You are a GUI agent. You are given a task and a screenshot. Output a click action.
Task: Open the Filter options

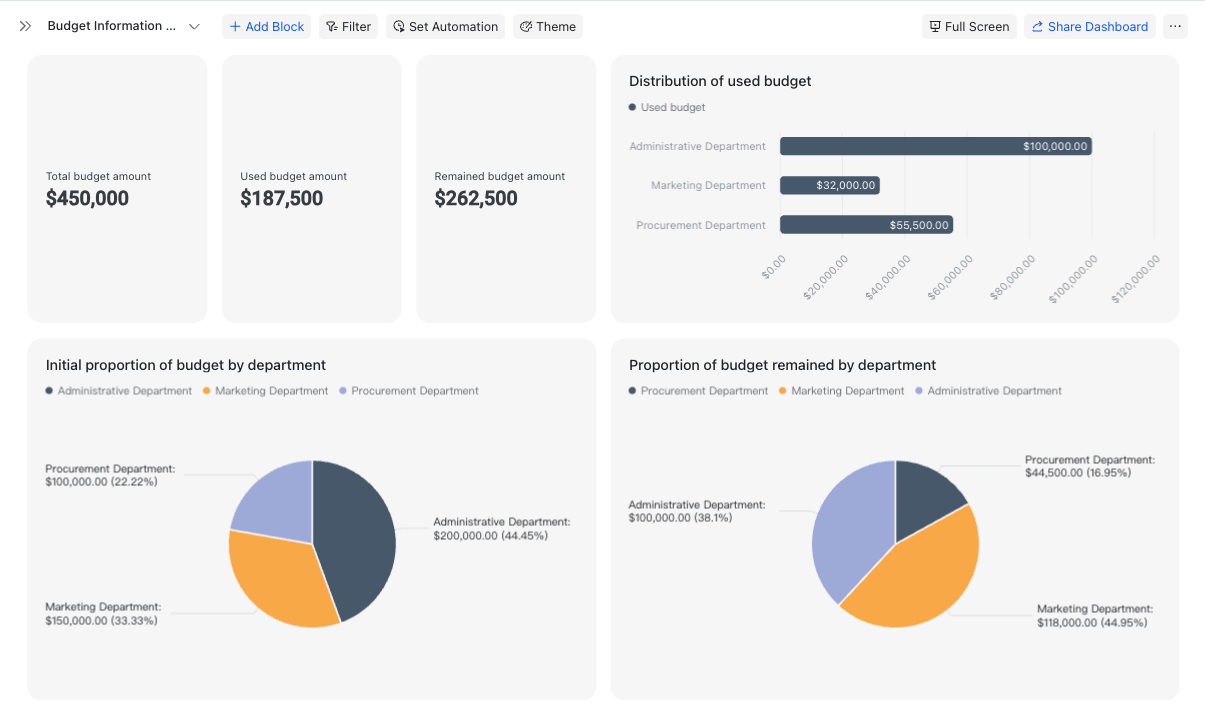[x=348, y=27]
